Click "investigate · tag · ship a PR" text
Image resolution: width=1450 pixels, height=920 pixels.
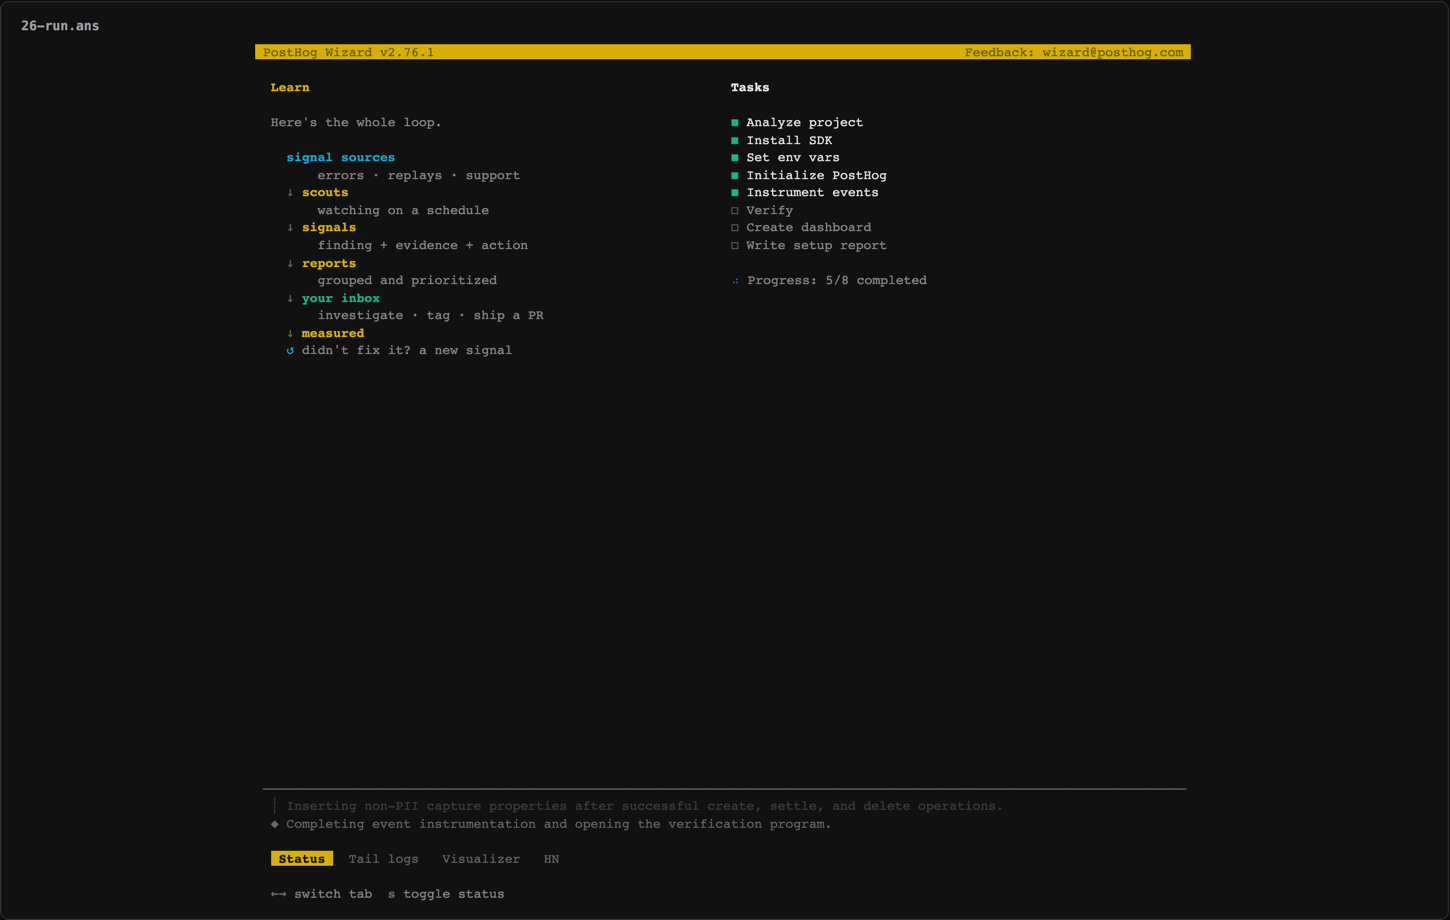[x=431, y=316]
